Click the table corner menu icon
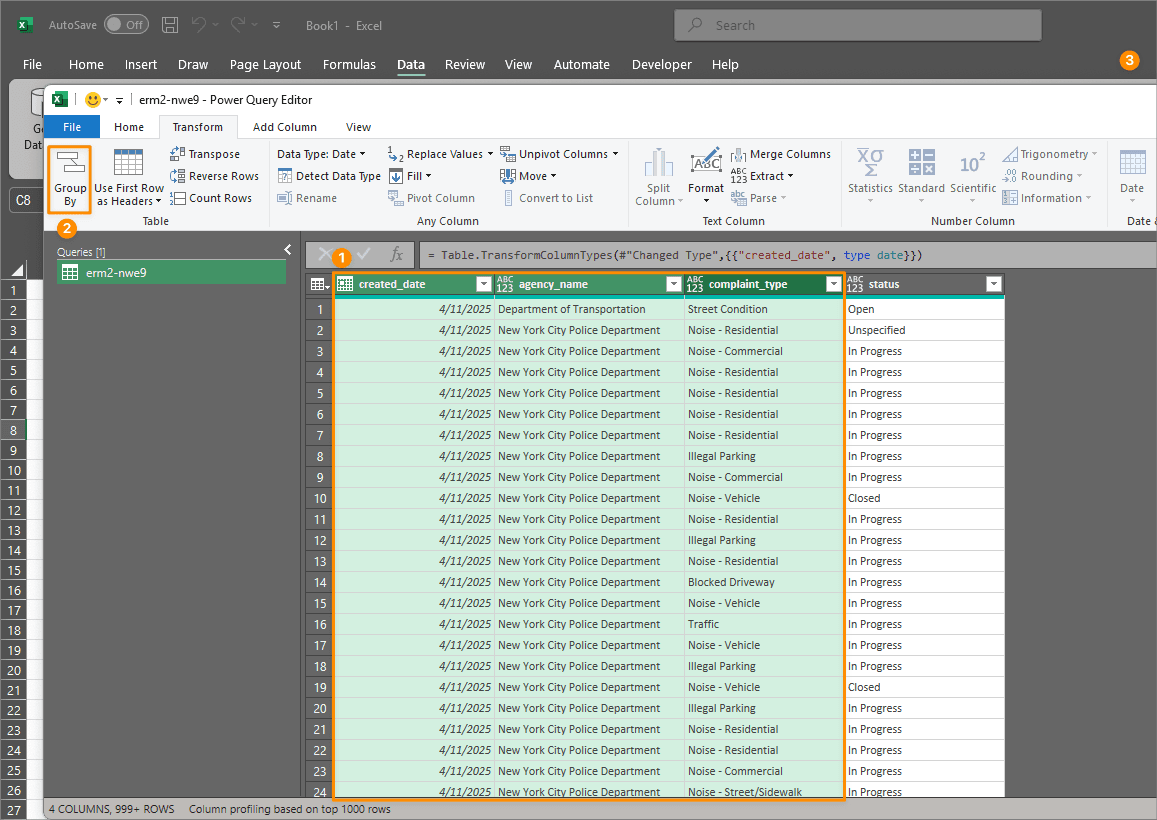Image resolution: width=1157 pixels, height=820 pixels. (320, 284)
